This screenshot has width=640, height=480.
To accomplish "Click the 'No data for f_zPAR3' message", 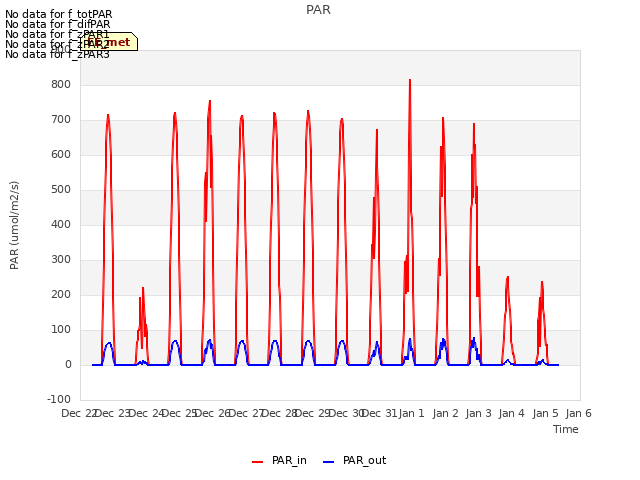I will 57,54.
